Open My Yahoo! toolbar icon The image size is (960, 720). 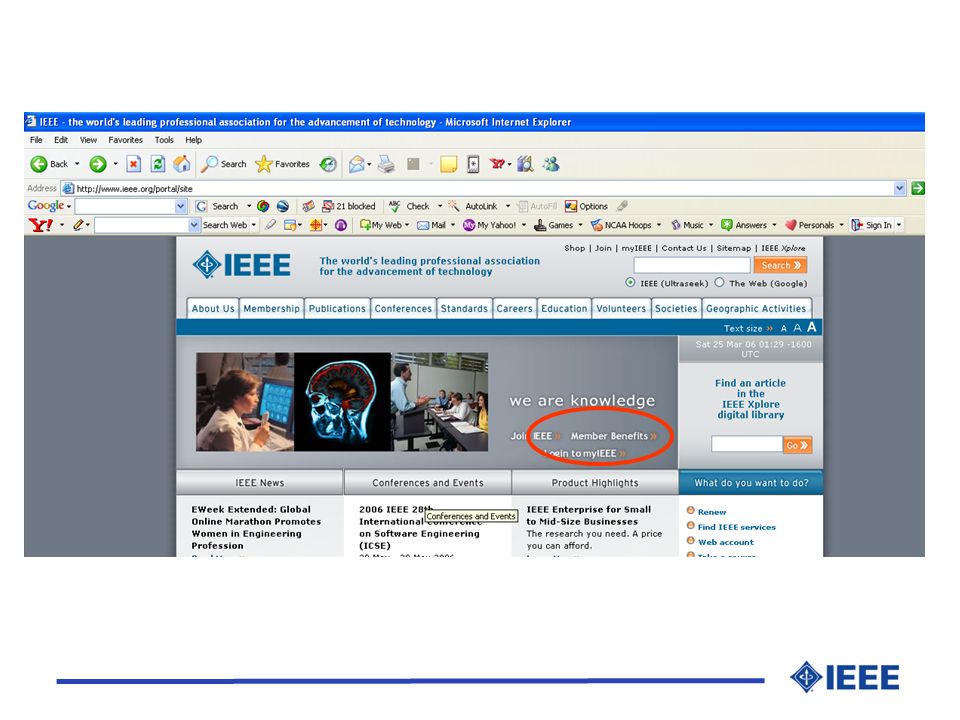(469, 225)
